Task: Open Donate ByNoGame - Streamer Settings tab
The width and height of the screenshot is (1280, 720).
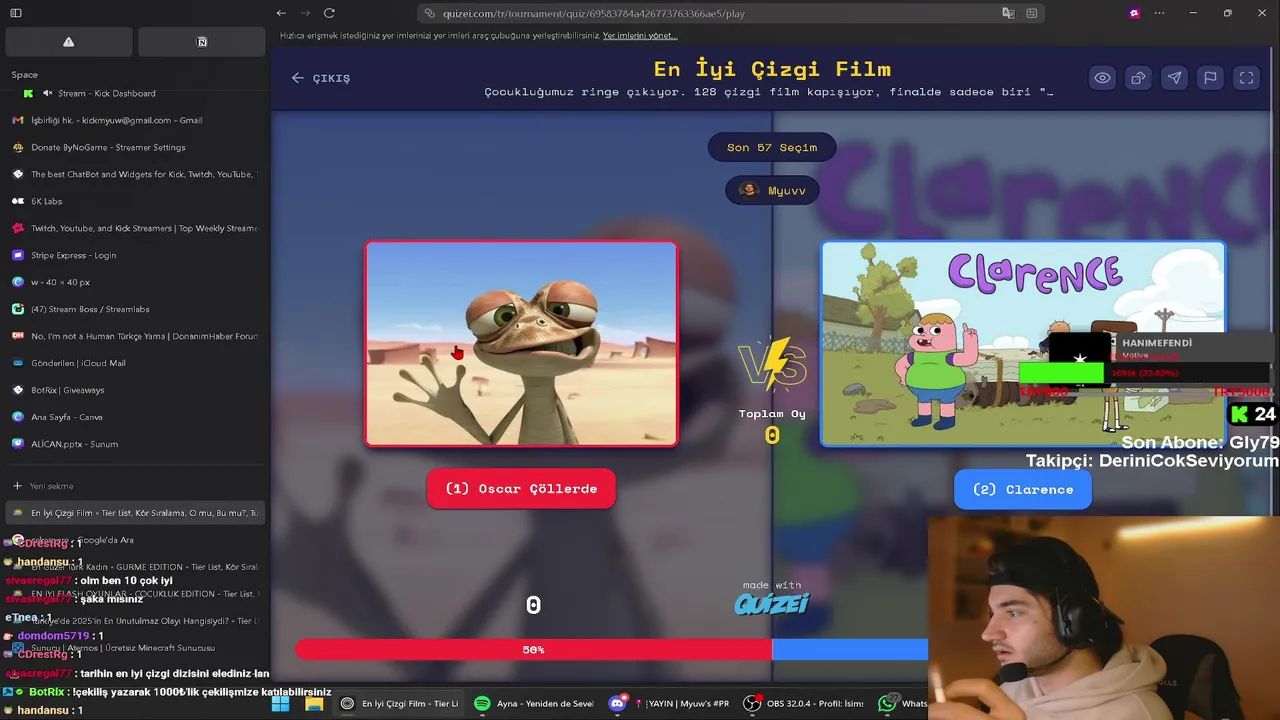Action: click(x=135, y=147)
